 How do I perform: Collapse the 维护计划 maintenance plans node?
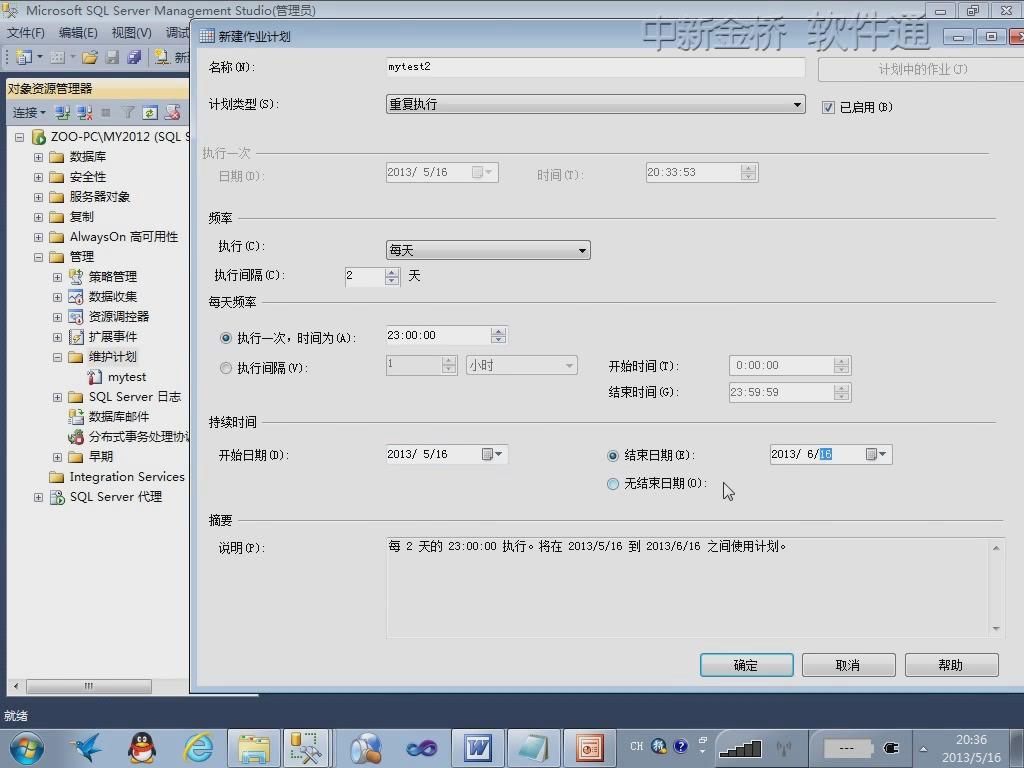tap(57, 357)
